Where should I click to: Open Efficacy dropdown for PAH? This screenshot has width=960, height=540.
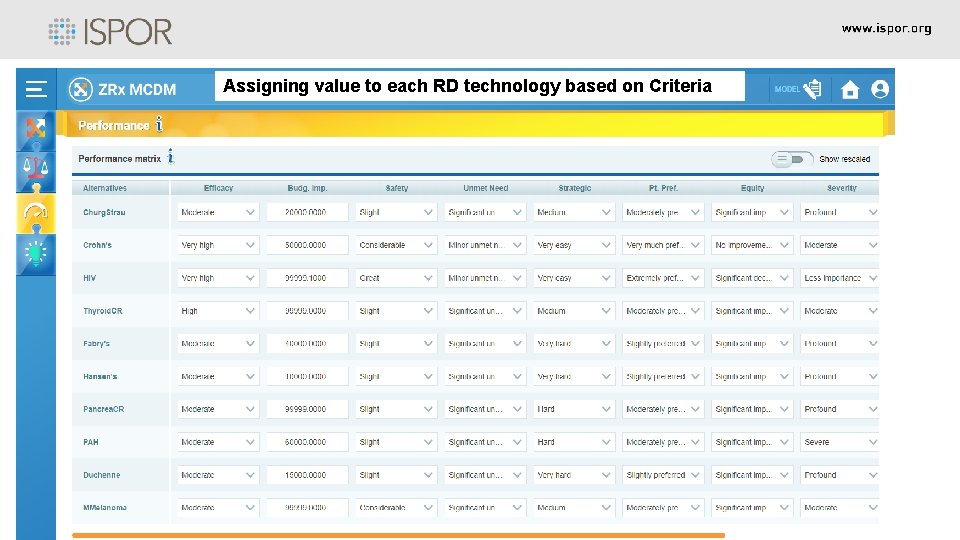click(217, 442)
